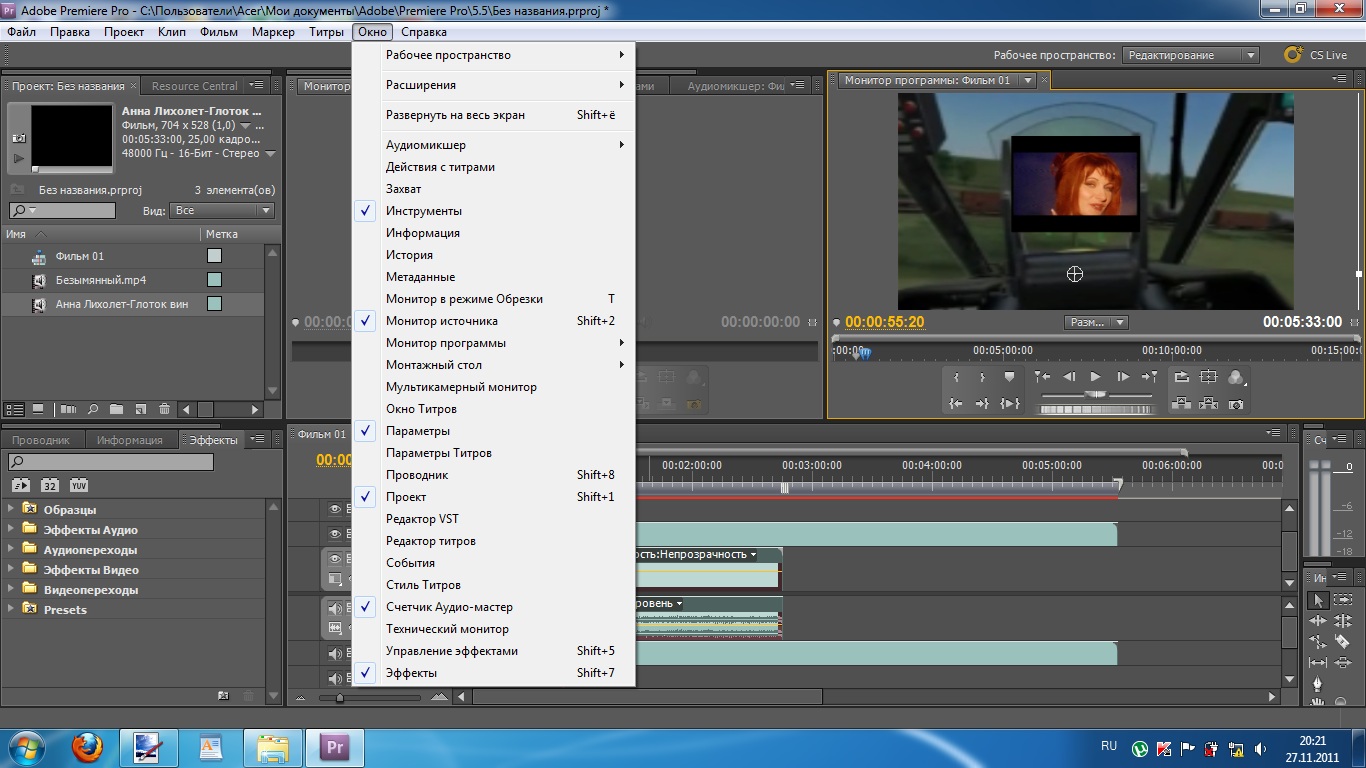1366x768 pixels.
Task: Toggle Счетчик Аудио-мастер in the menu
Action: click(494, 607)
